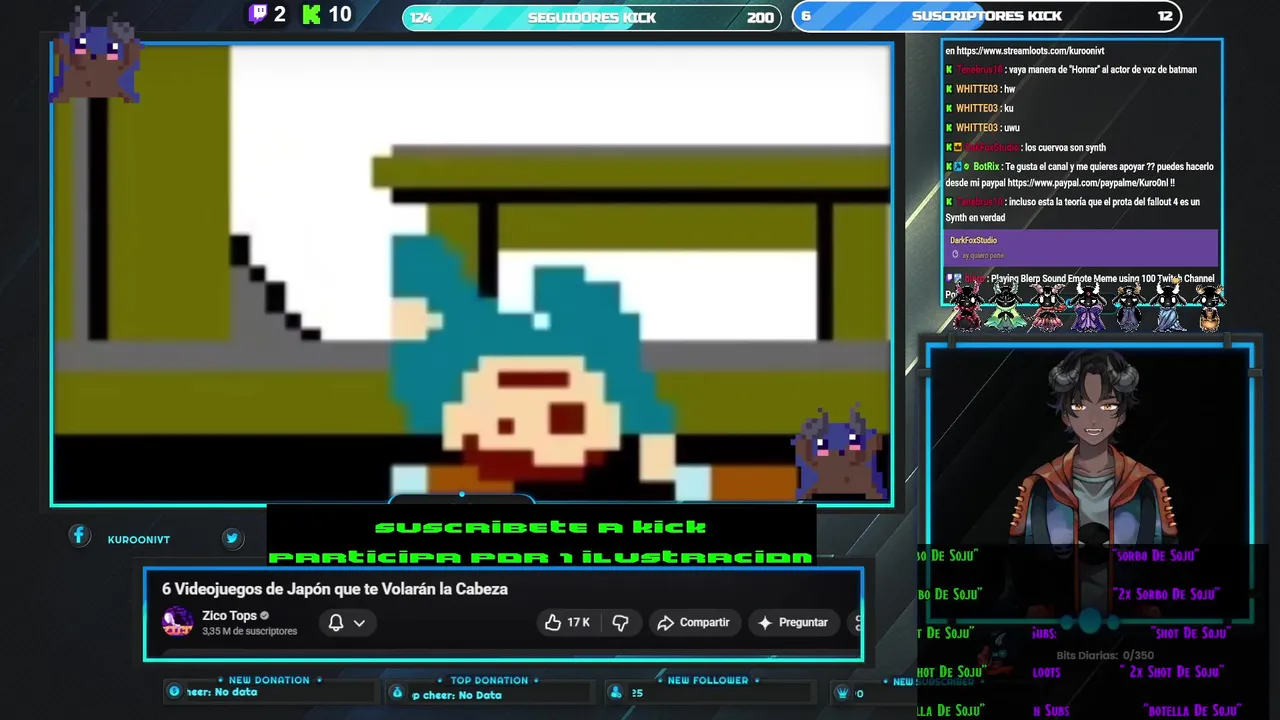1280x720 pixels.
Task: Click the NEW FOLLOWER label
Action: (708, 680)
